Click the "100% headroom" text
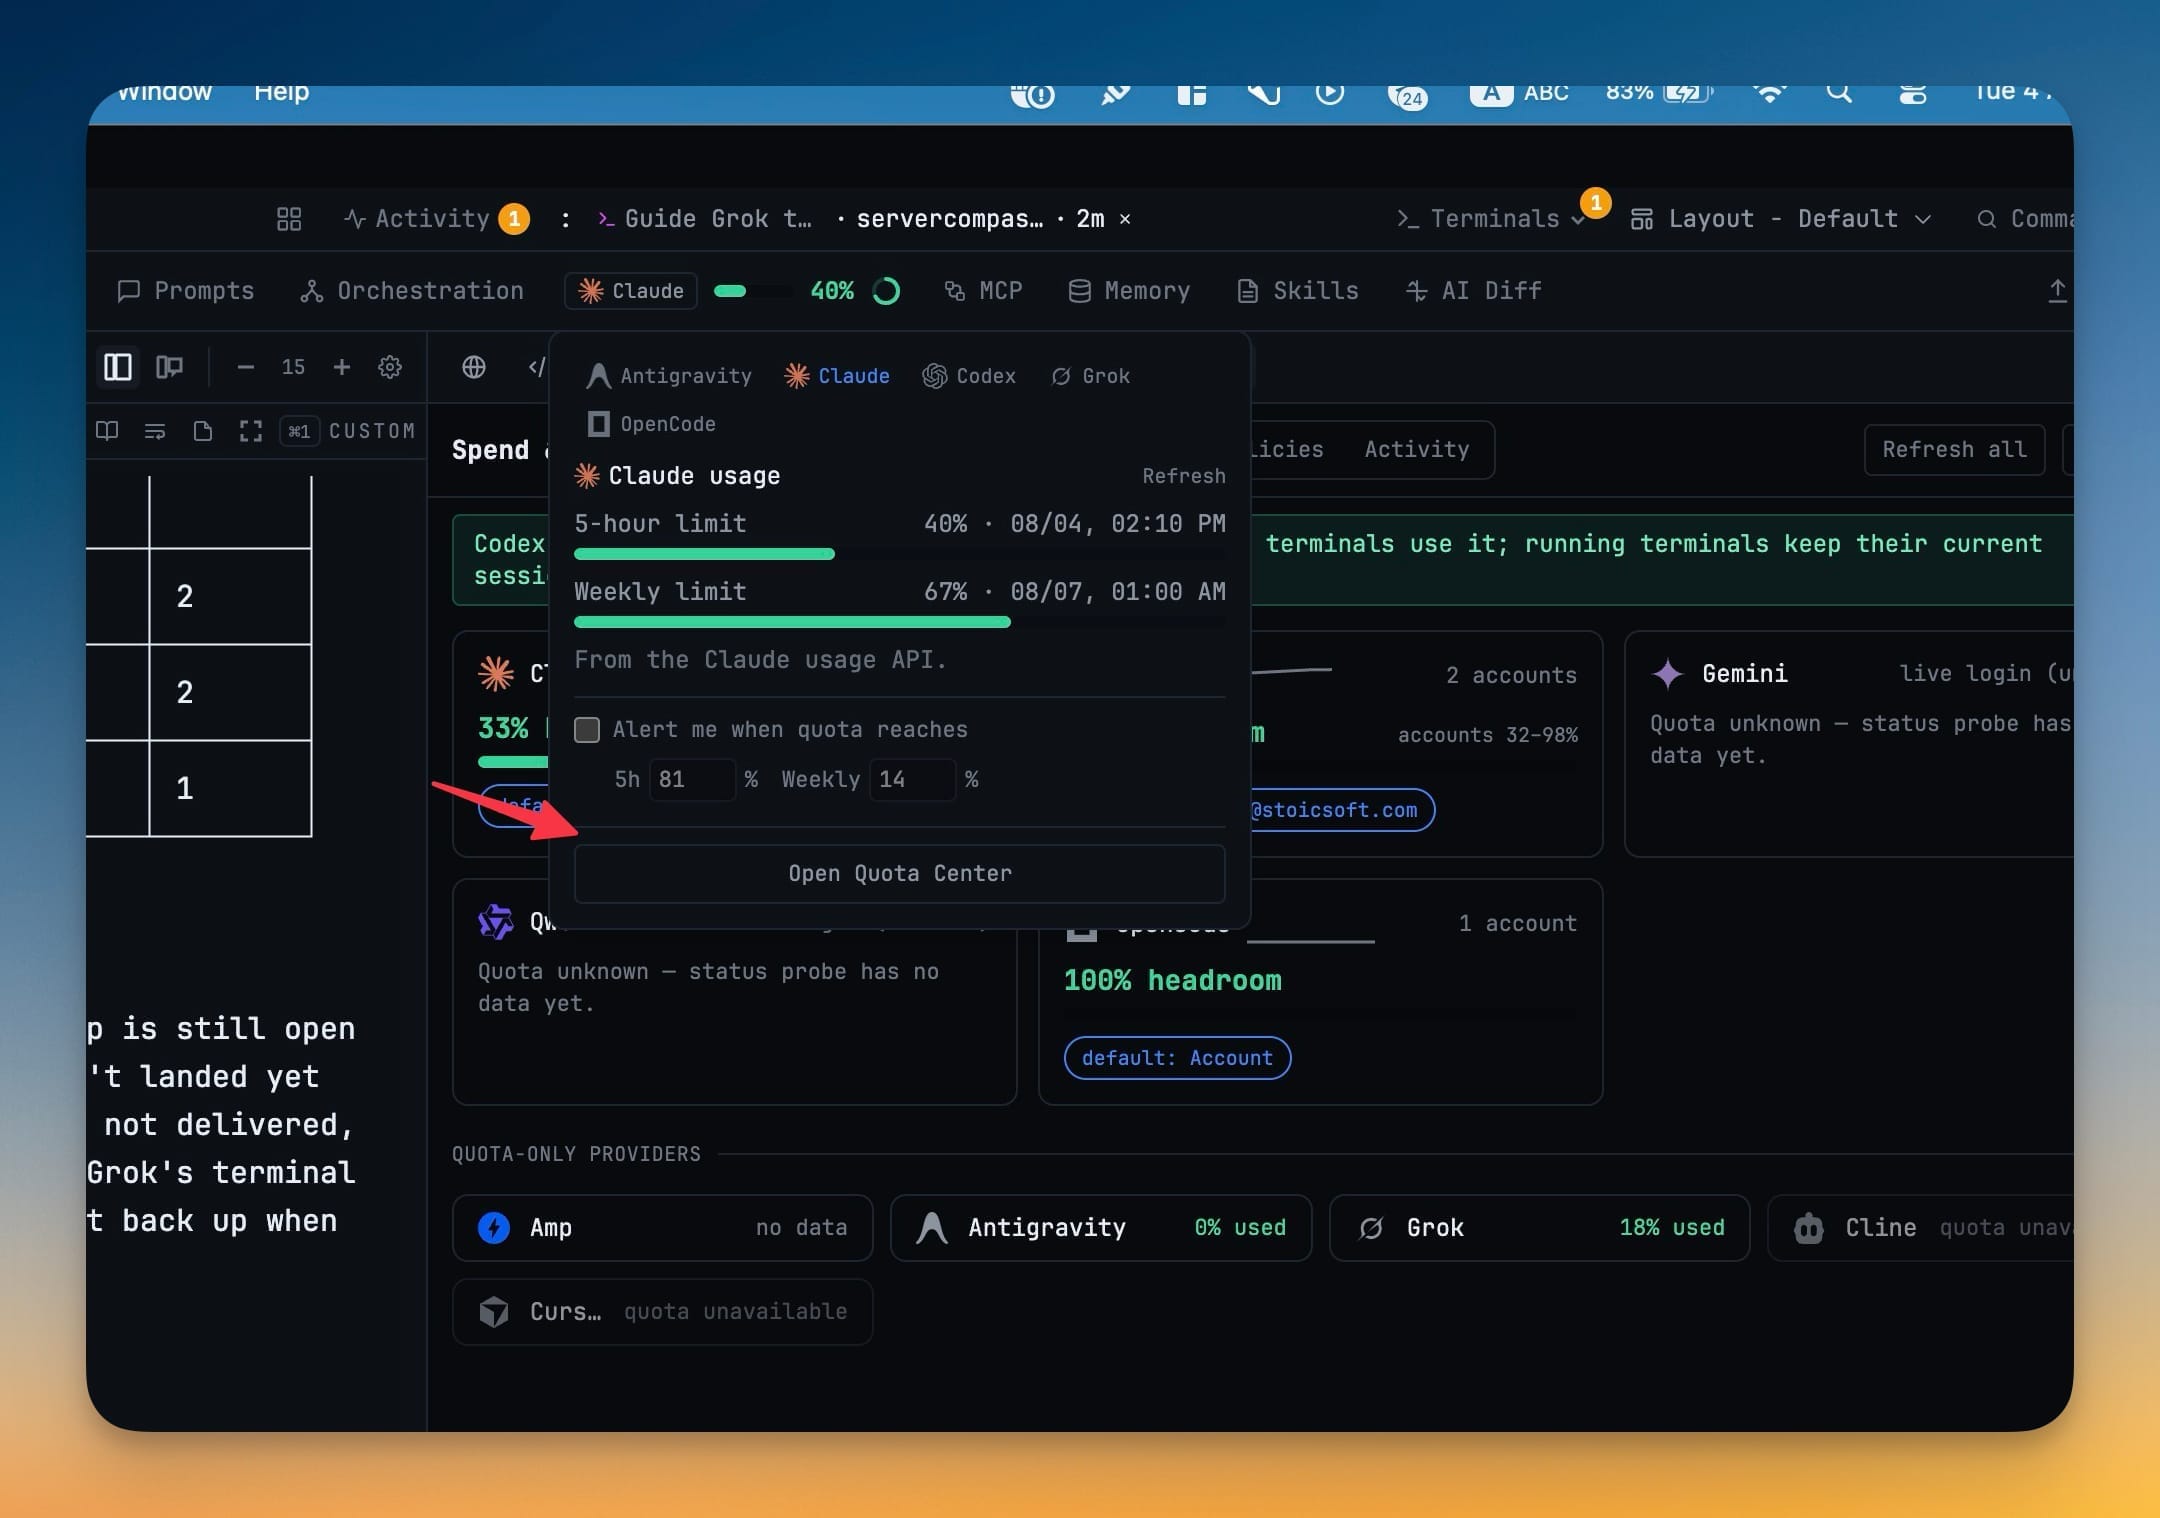The height and width of the screenshot is (1518, 2160). (x=1173, y=981)
